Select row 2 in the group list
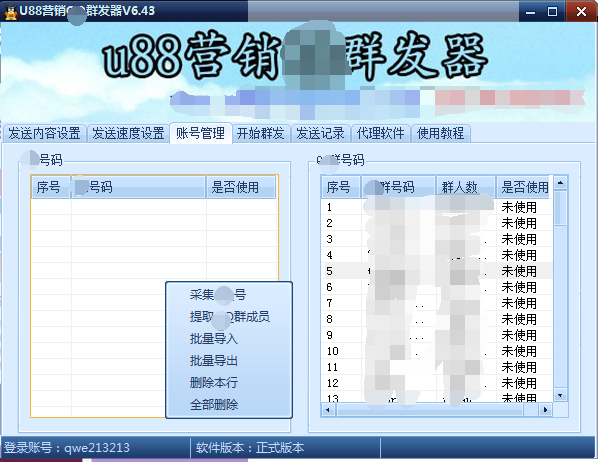 click(x=437, y=223)
